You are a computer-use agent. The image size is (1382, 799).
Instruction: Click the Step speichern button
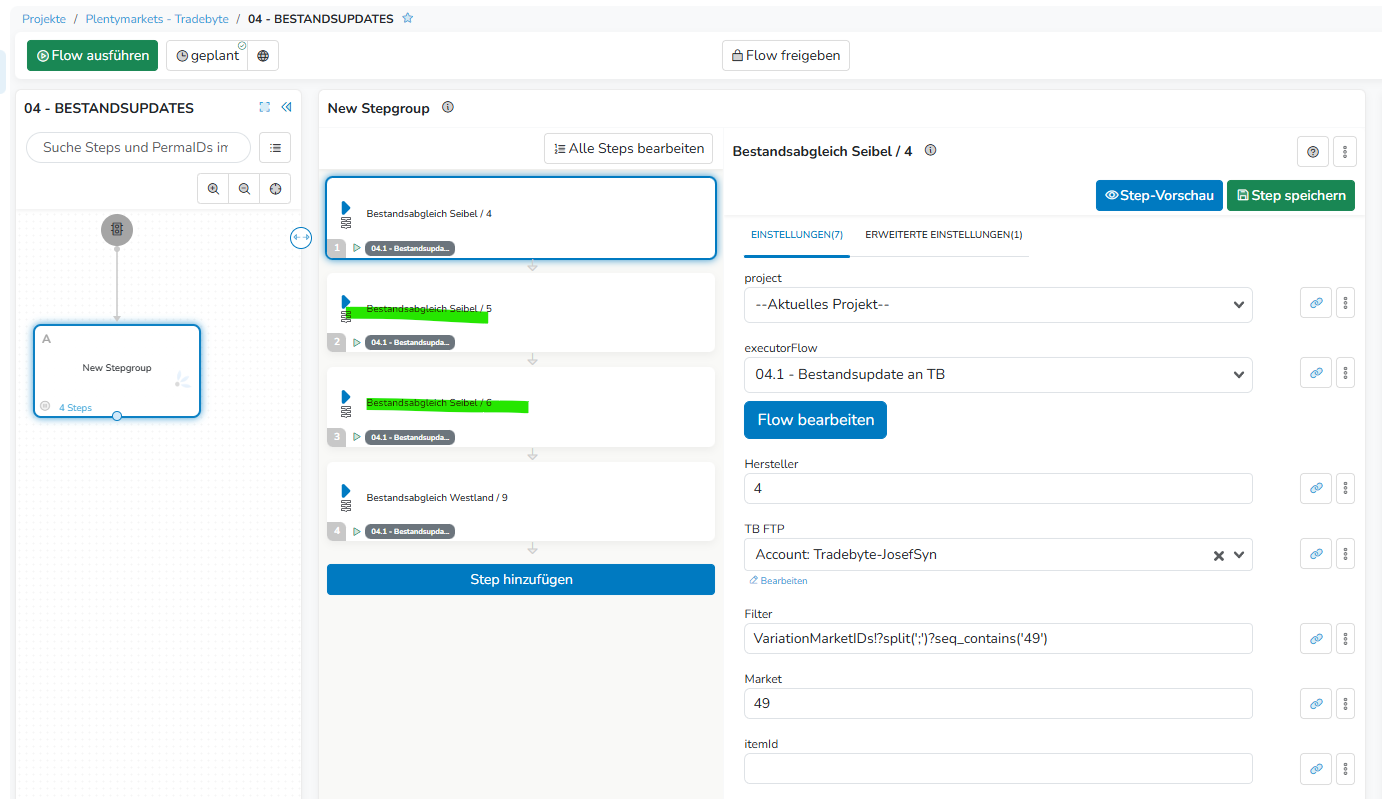pyautogui.click(x=1290, y=195)
